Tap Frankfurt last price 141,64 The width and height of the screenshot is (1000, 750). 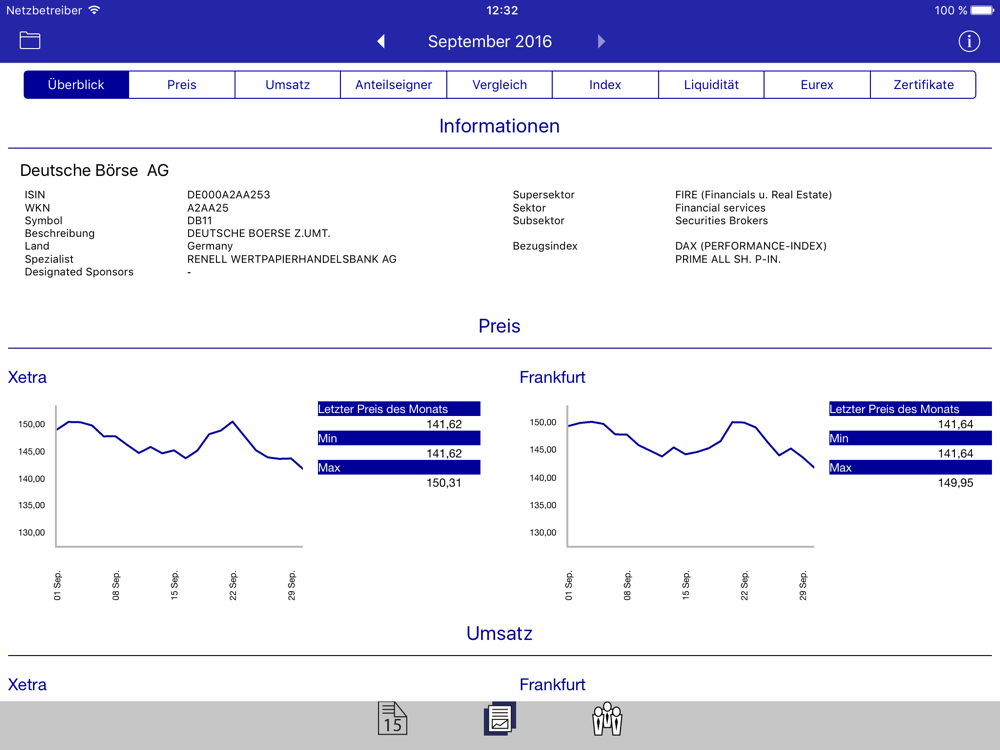(x=955, y=424)
